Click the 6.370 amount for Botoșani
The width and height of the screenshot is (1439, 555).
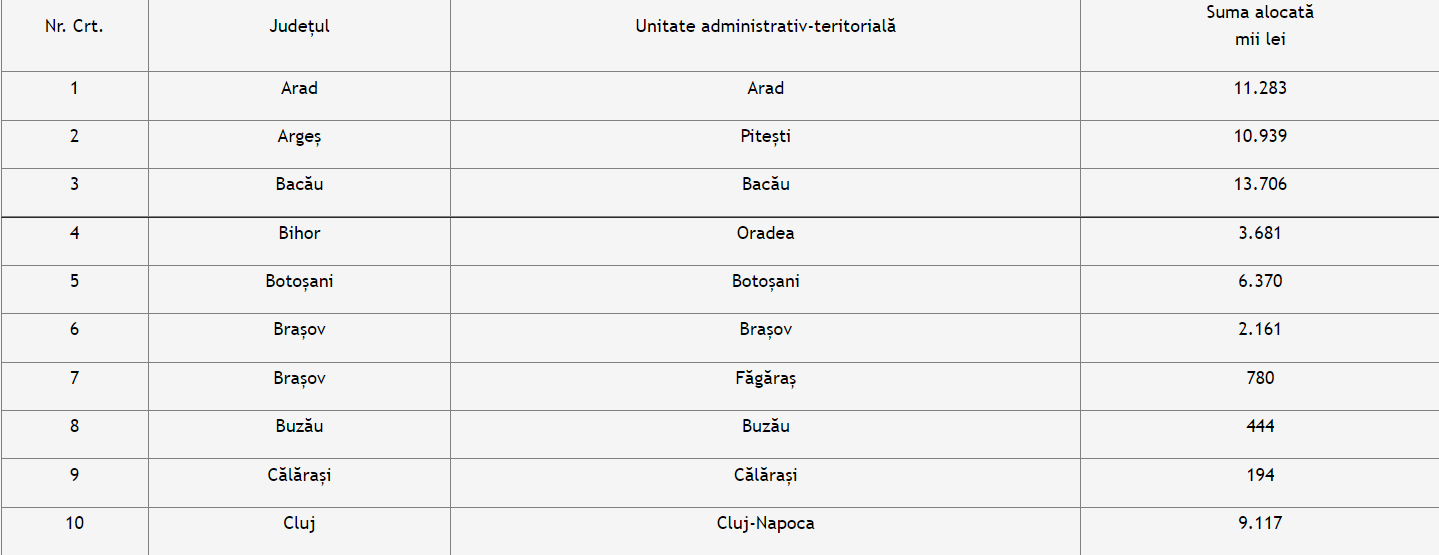[1259, 281]
